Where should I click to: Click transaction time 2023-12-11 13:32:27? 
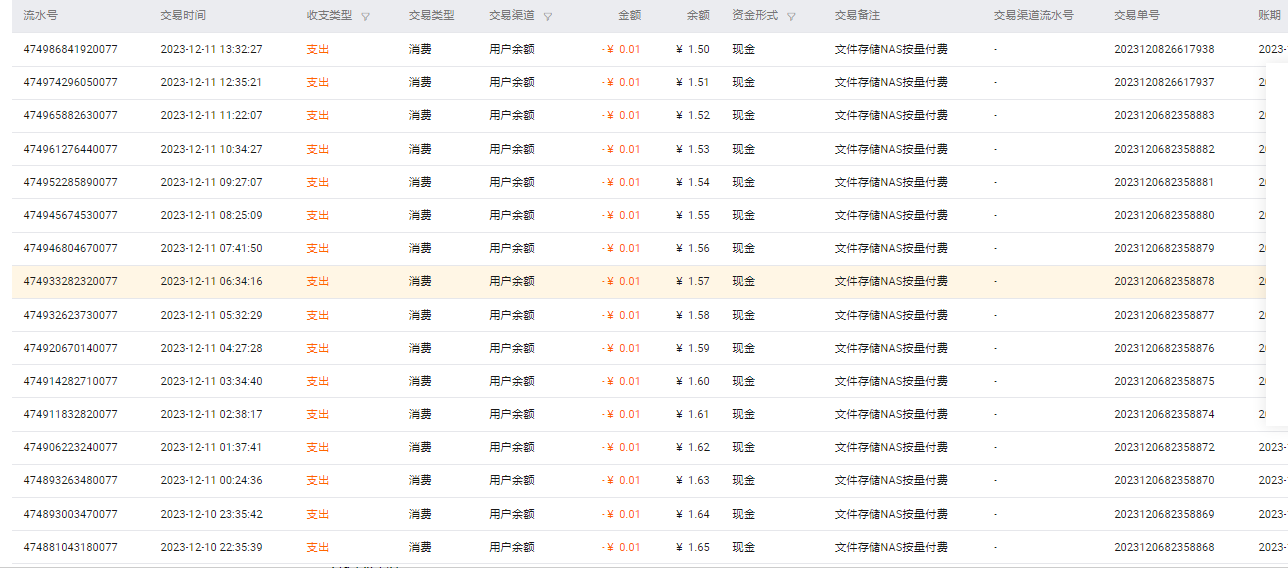tap(211, 50)
